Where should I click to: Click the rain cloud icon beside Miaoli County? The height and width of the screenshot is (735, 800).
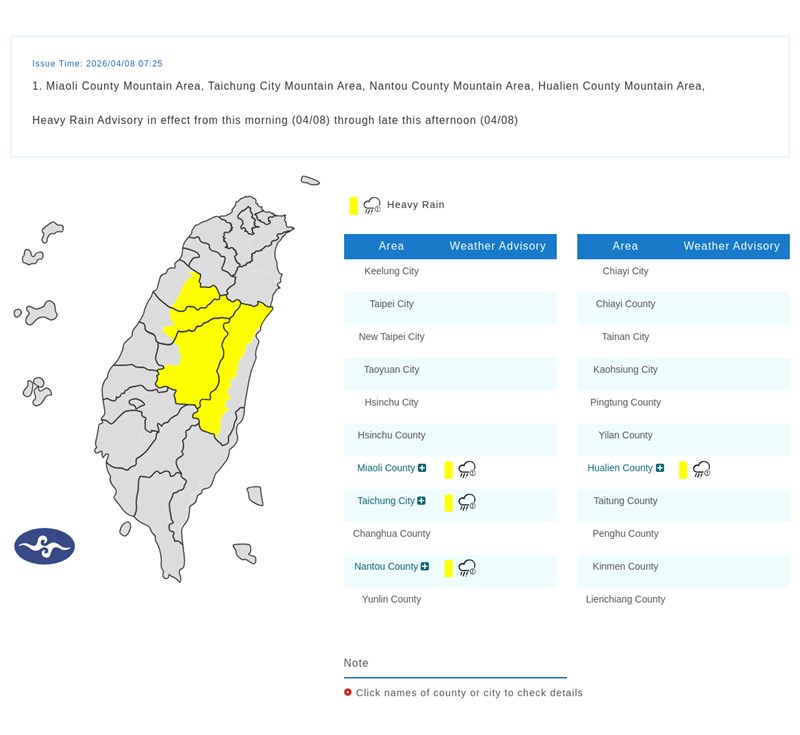(467, 469)
